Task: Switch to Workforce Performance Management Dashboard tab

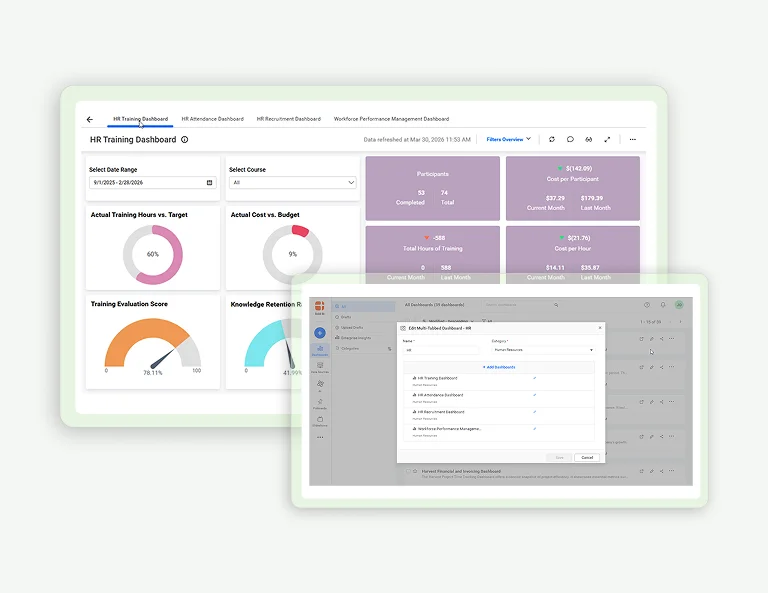Action: (x=391, y=119)
